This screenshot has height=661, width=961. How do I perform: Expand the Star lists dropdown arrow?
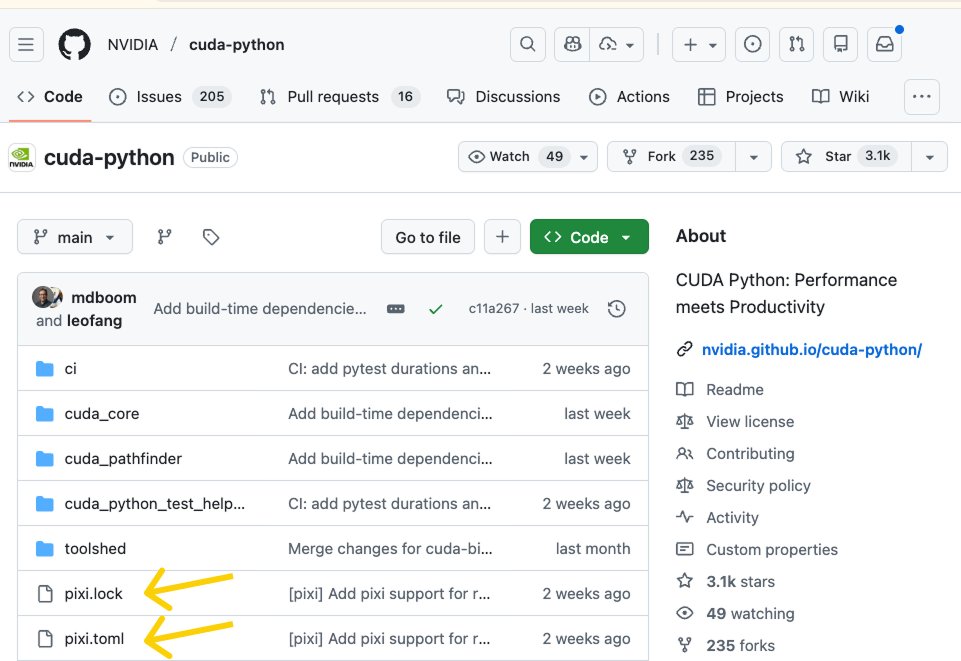[x=930, y=157]
